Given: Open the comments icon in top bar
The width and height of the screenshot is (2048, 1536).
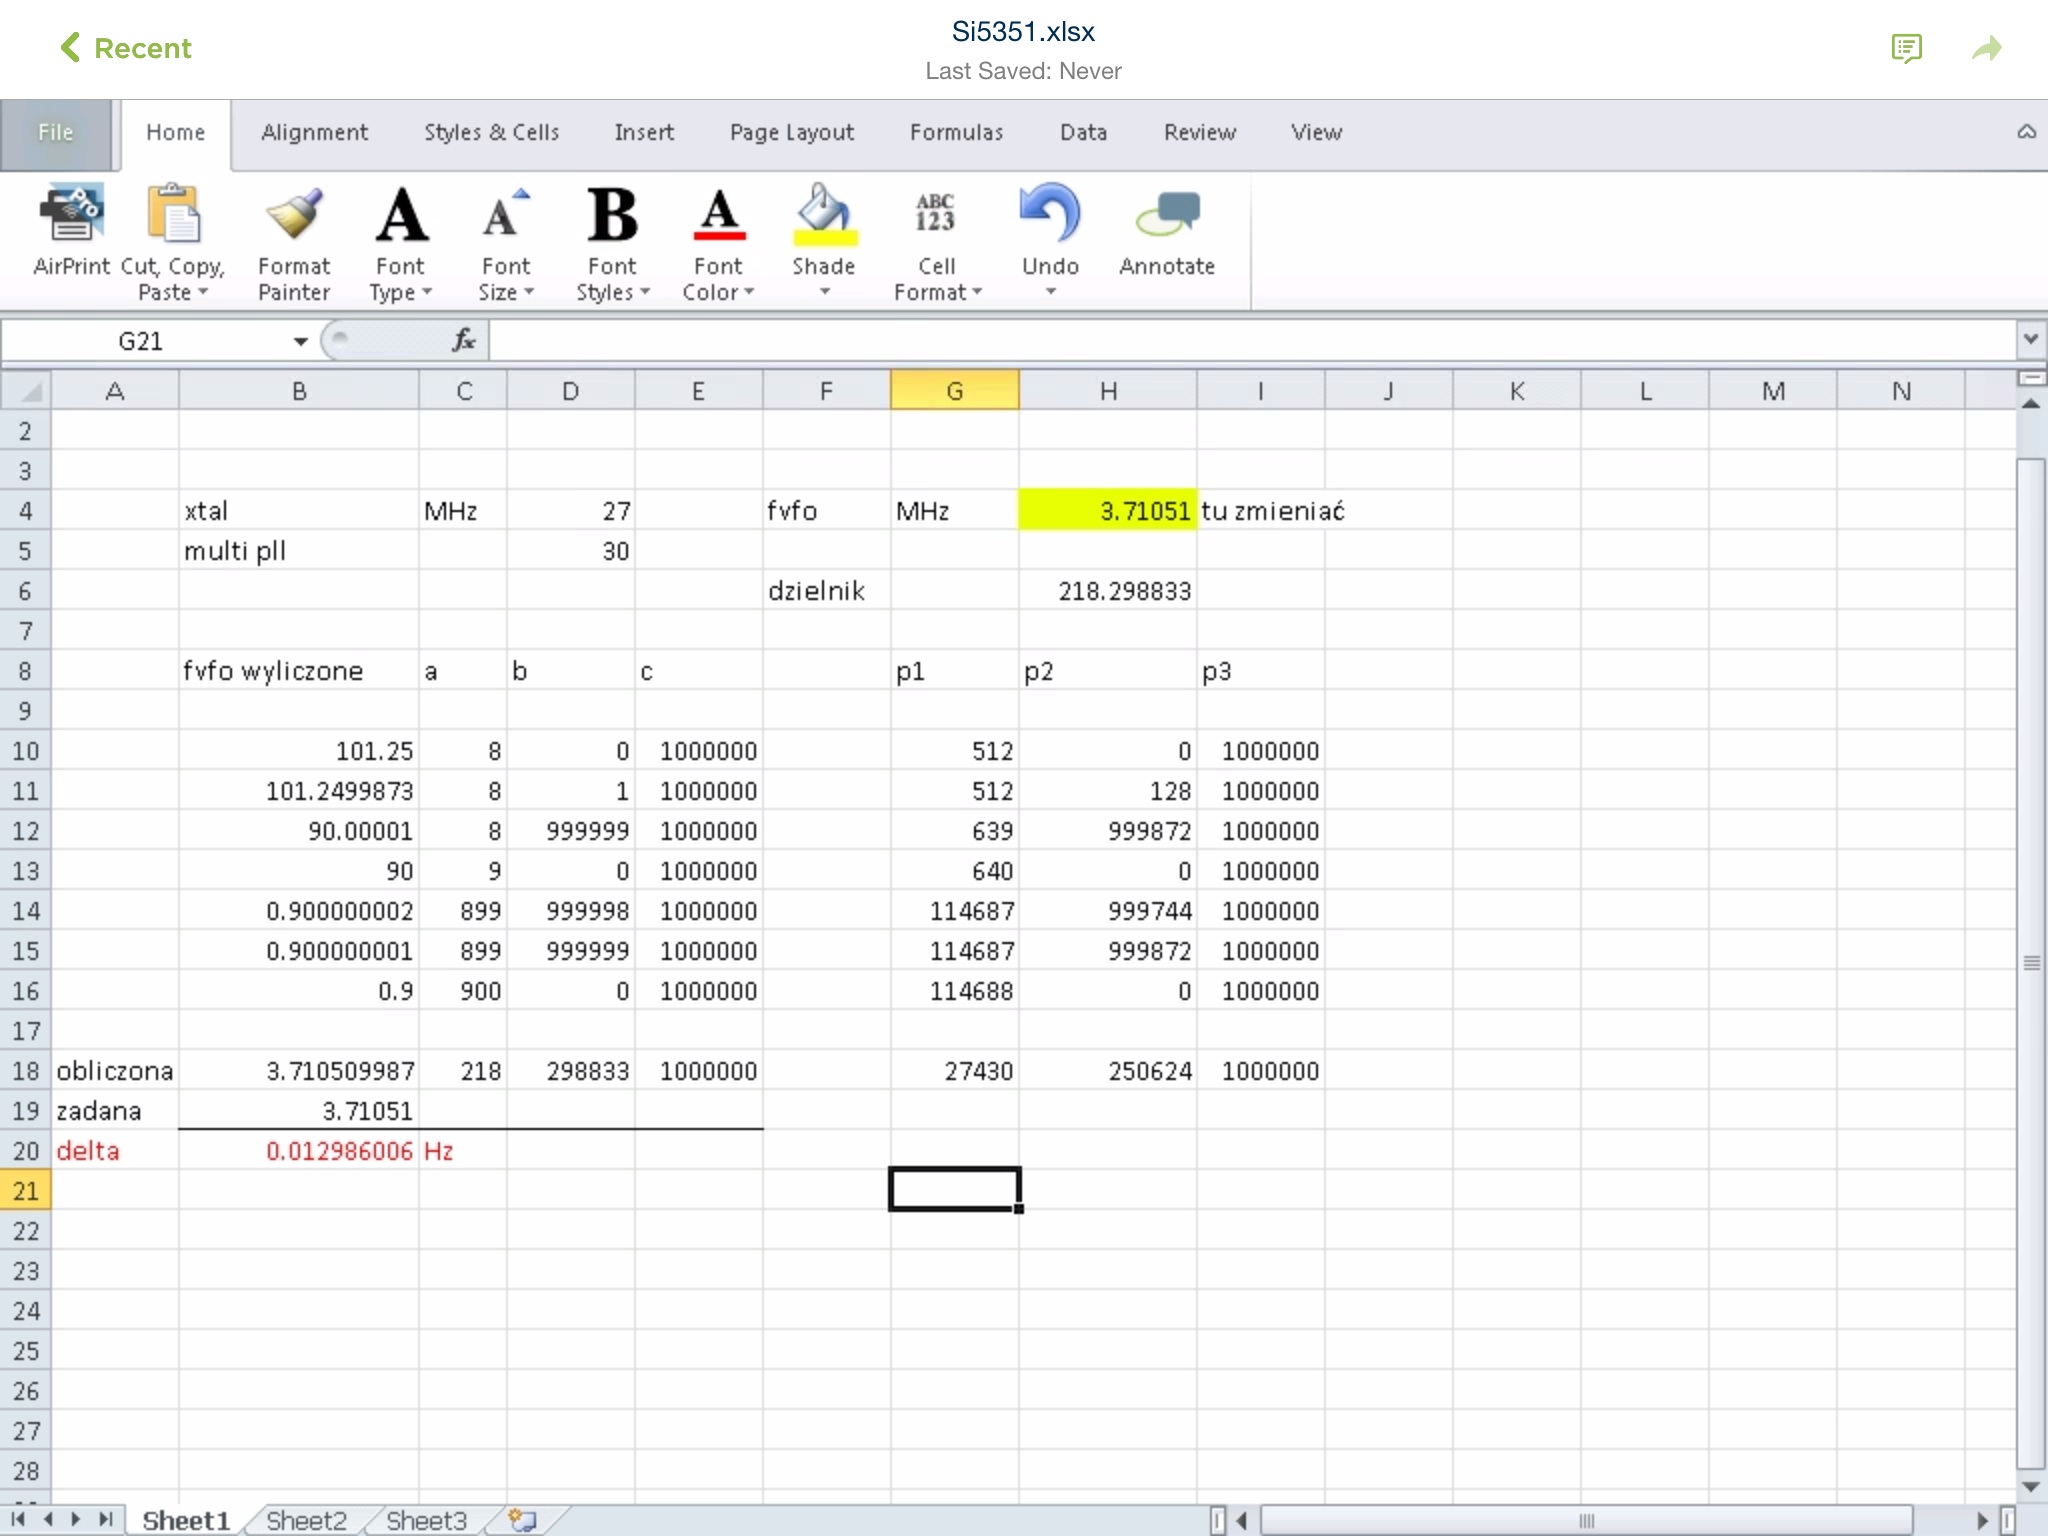Looking at the screenshot, I should click(x=1906, y=48).
